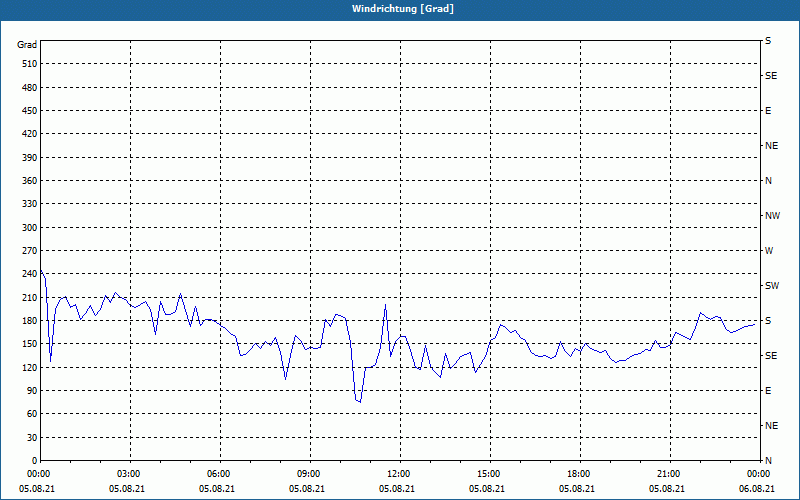Click the NW compass label

pos(772,216)
